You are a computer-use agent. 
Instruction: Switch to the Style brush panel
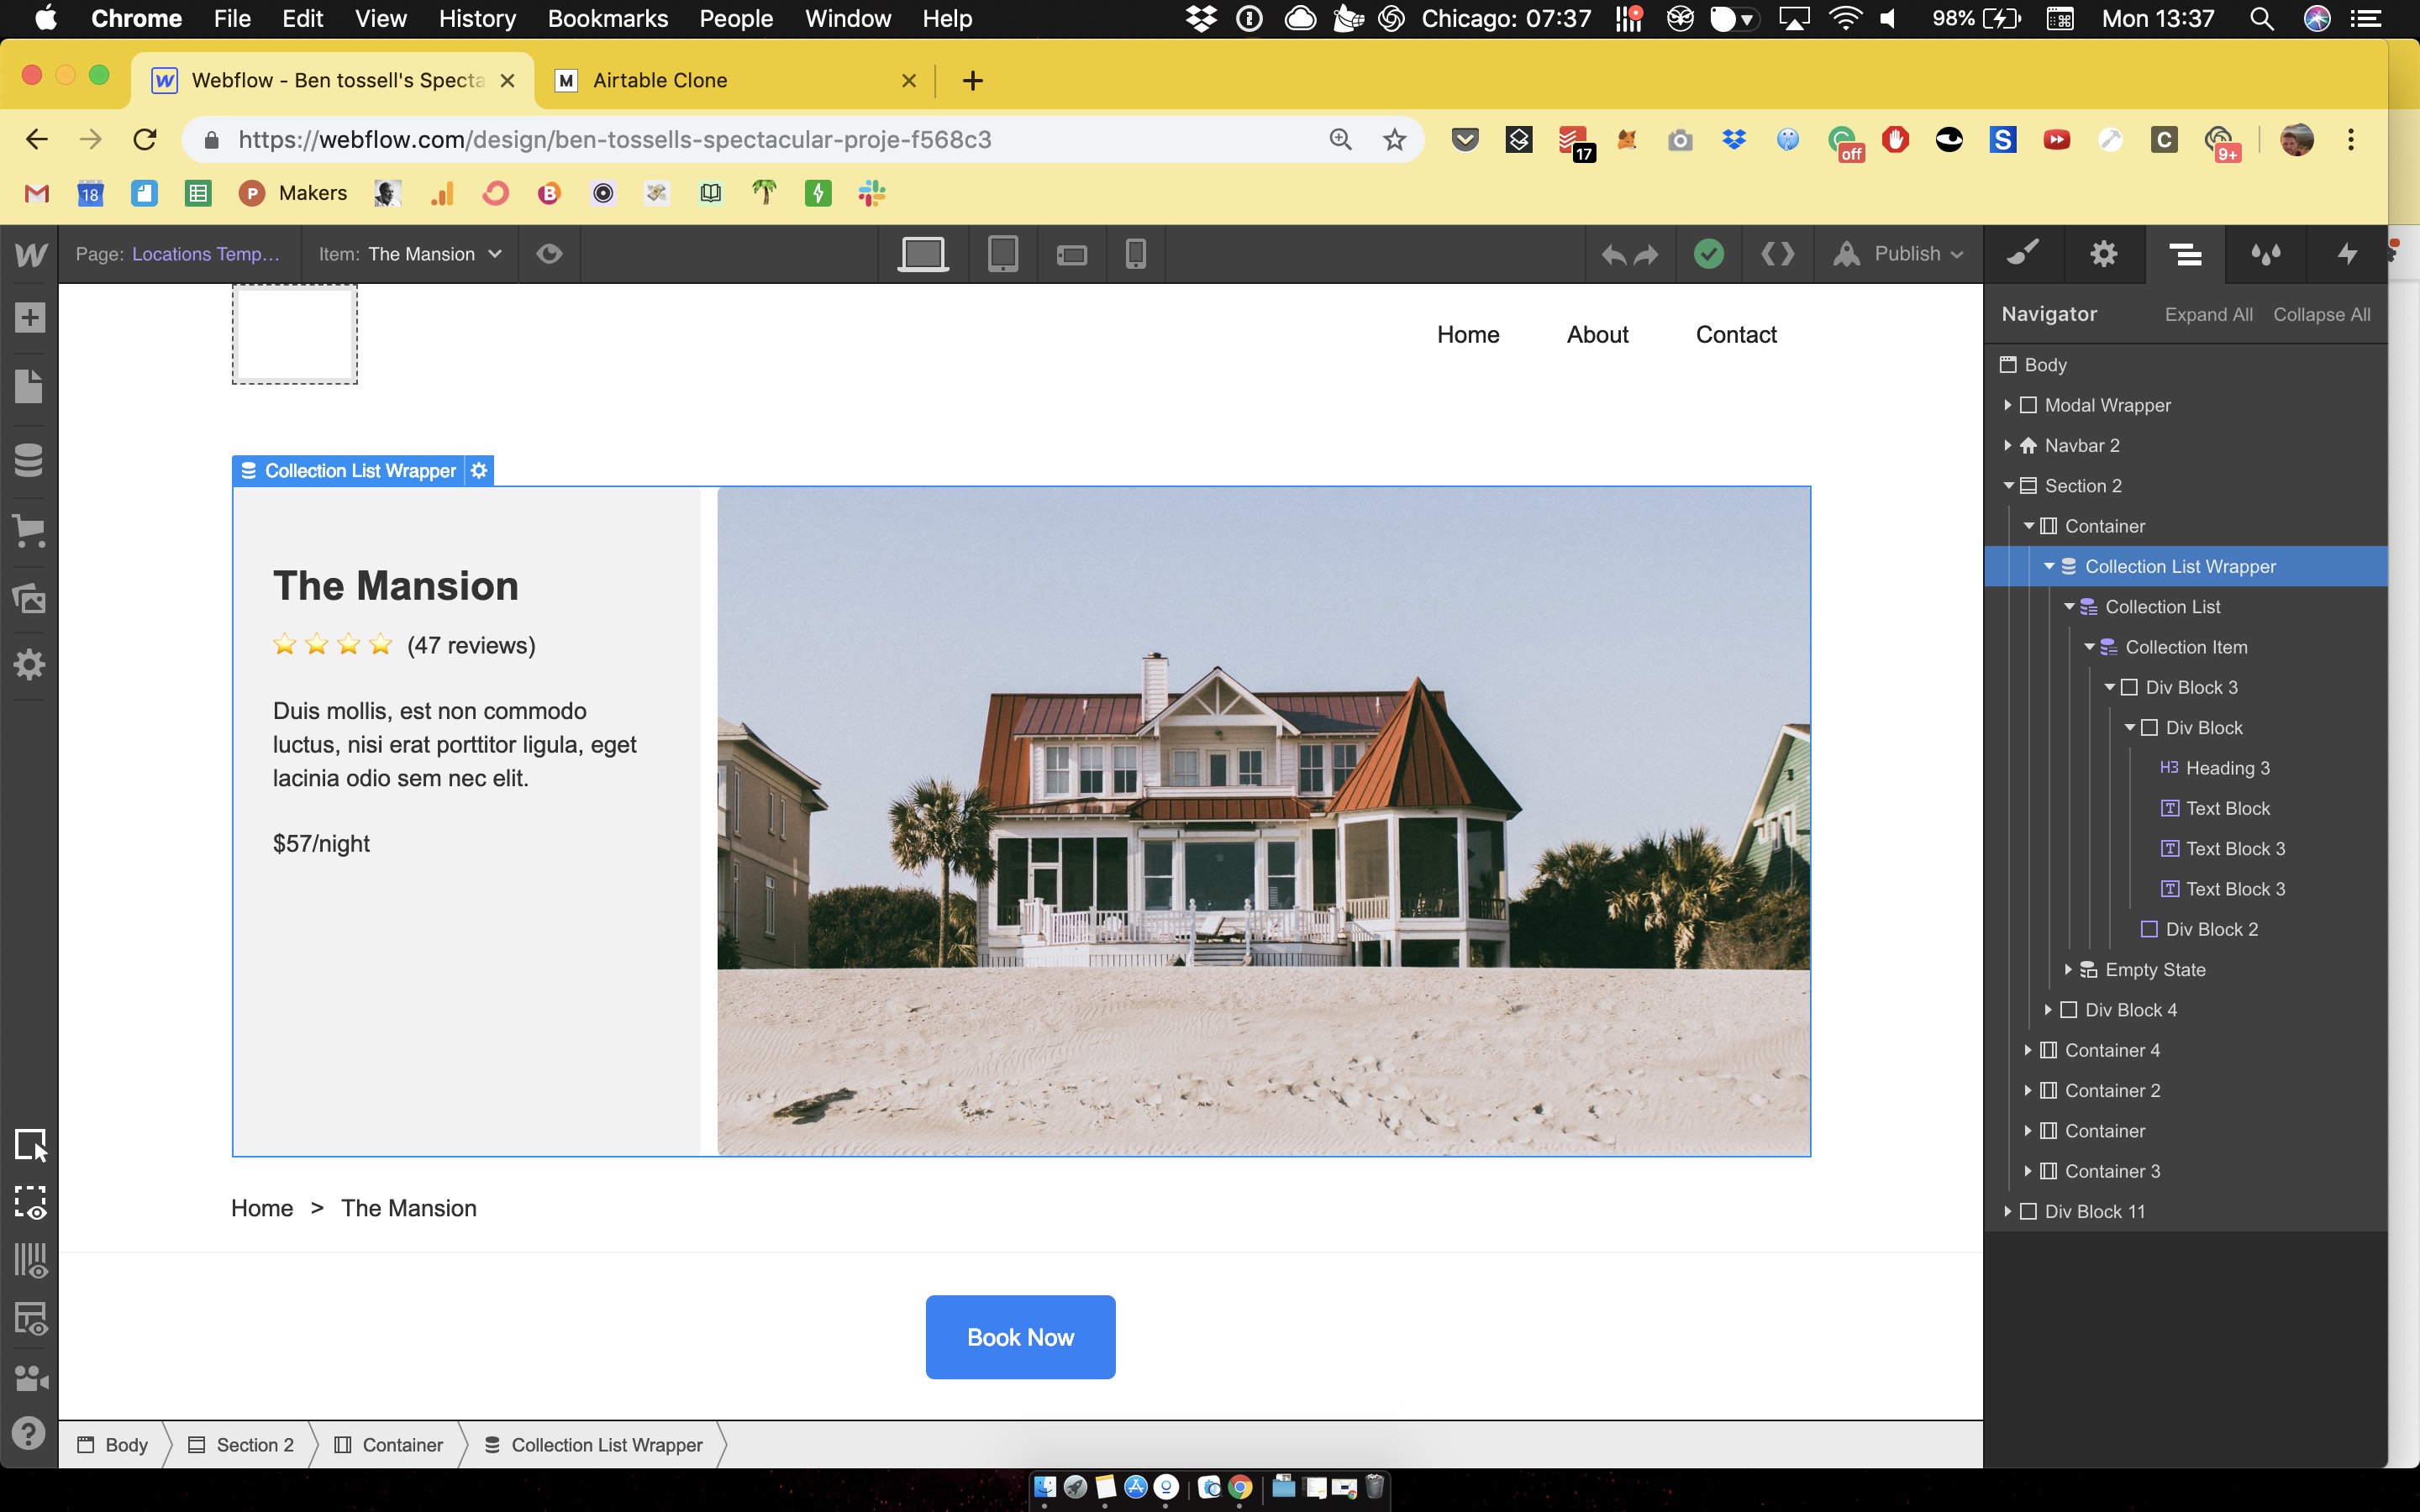[x=2023, y=254]
